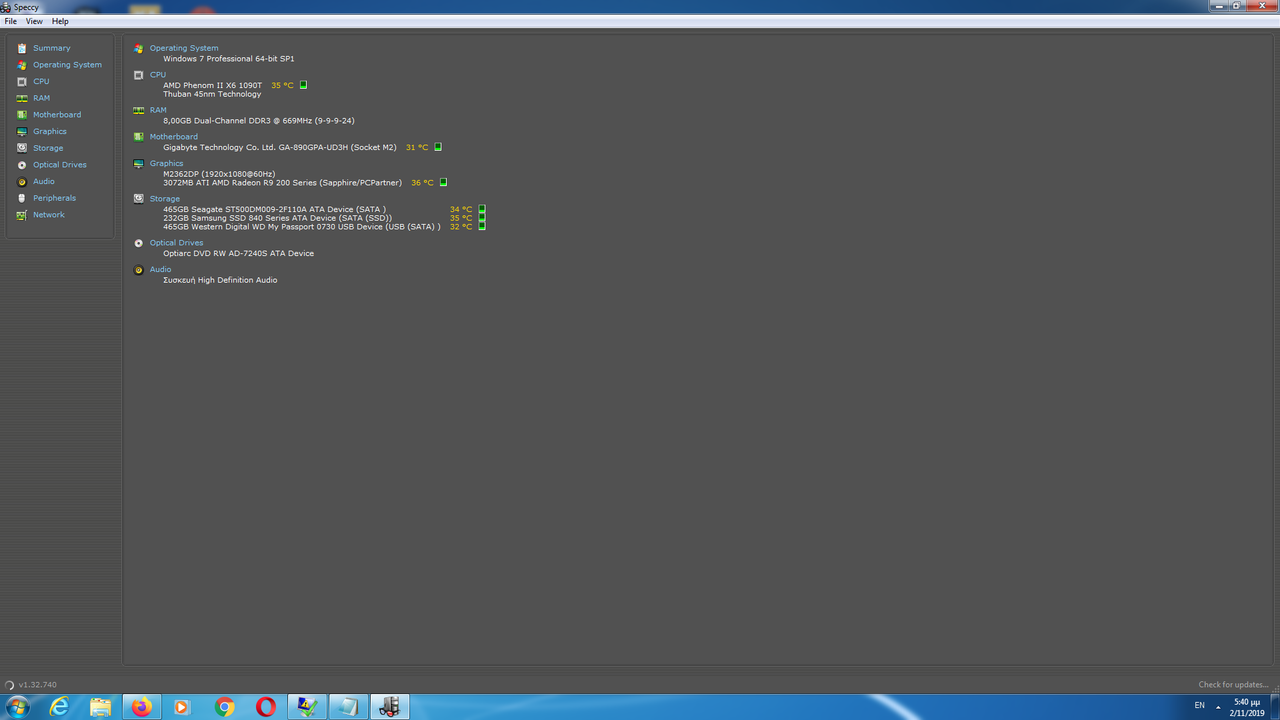
Task: Click 'Windows 7 Professional 64-bit SP1' text
Action: click(229, 59)
